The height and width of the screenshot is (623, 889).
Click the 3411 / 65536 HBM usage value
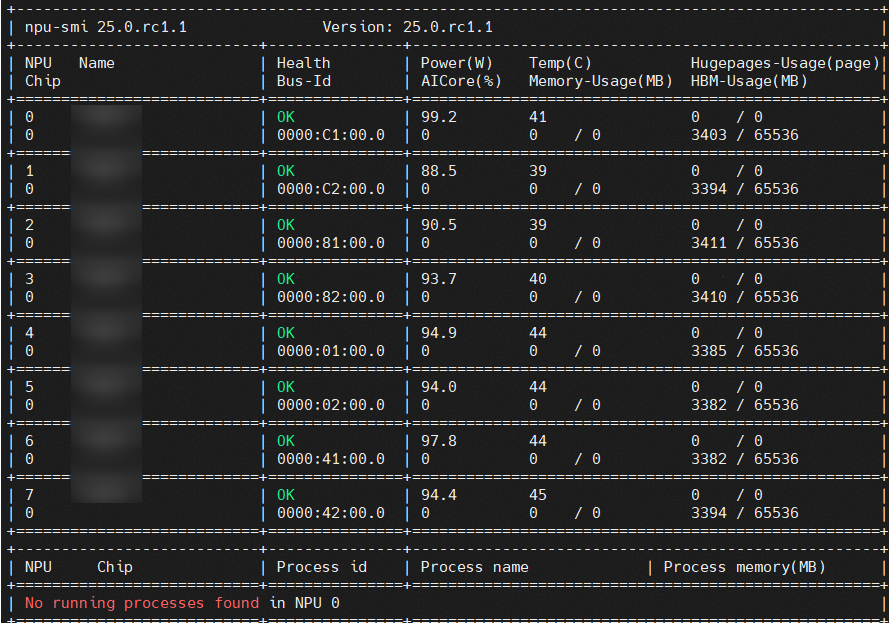click(744, 243)
